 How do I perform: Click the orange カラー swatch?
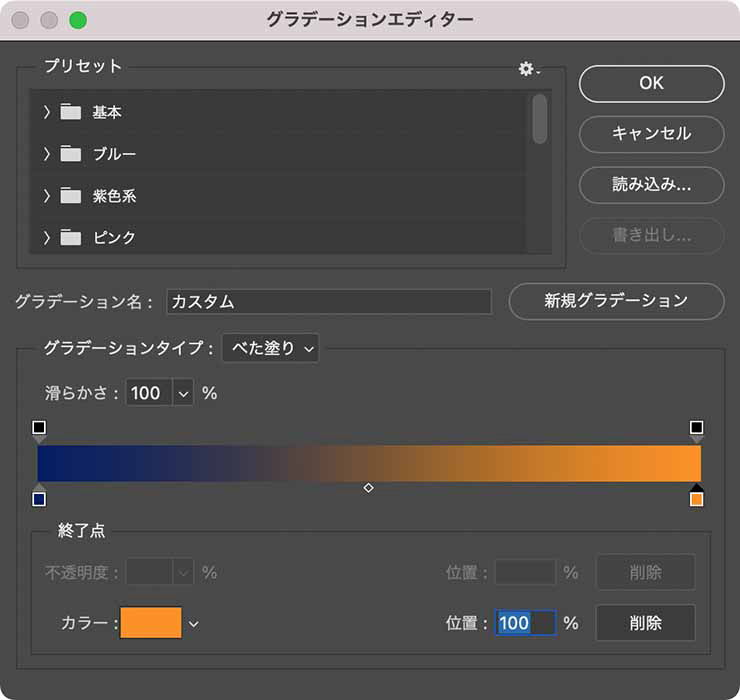point(151,623)
